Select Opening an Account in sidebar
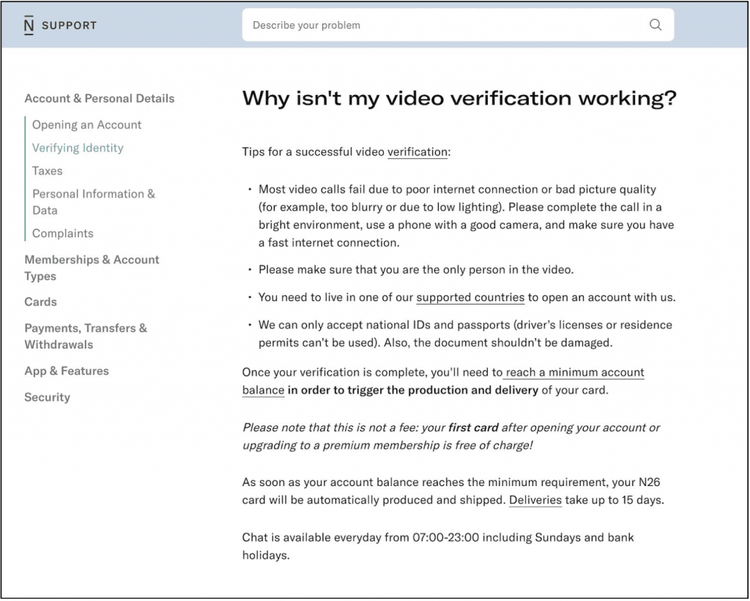Screen dimensions: 750x601 87,125
